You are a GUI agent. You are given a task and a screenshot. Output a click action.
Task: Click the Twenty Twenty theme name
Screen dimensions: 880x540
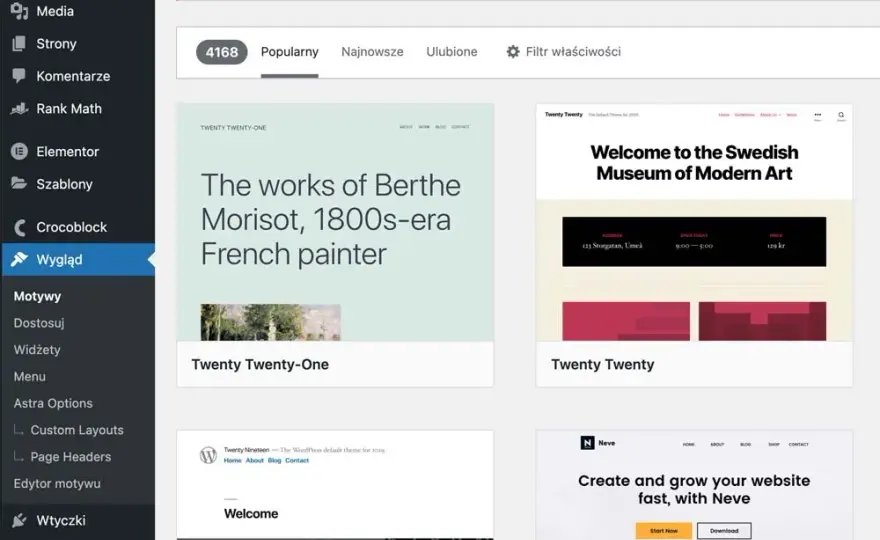(603, 364)
